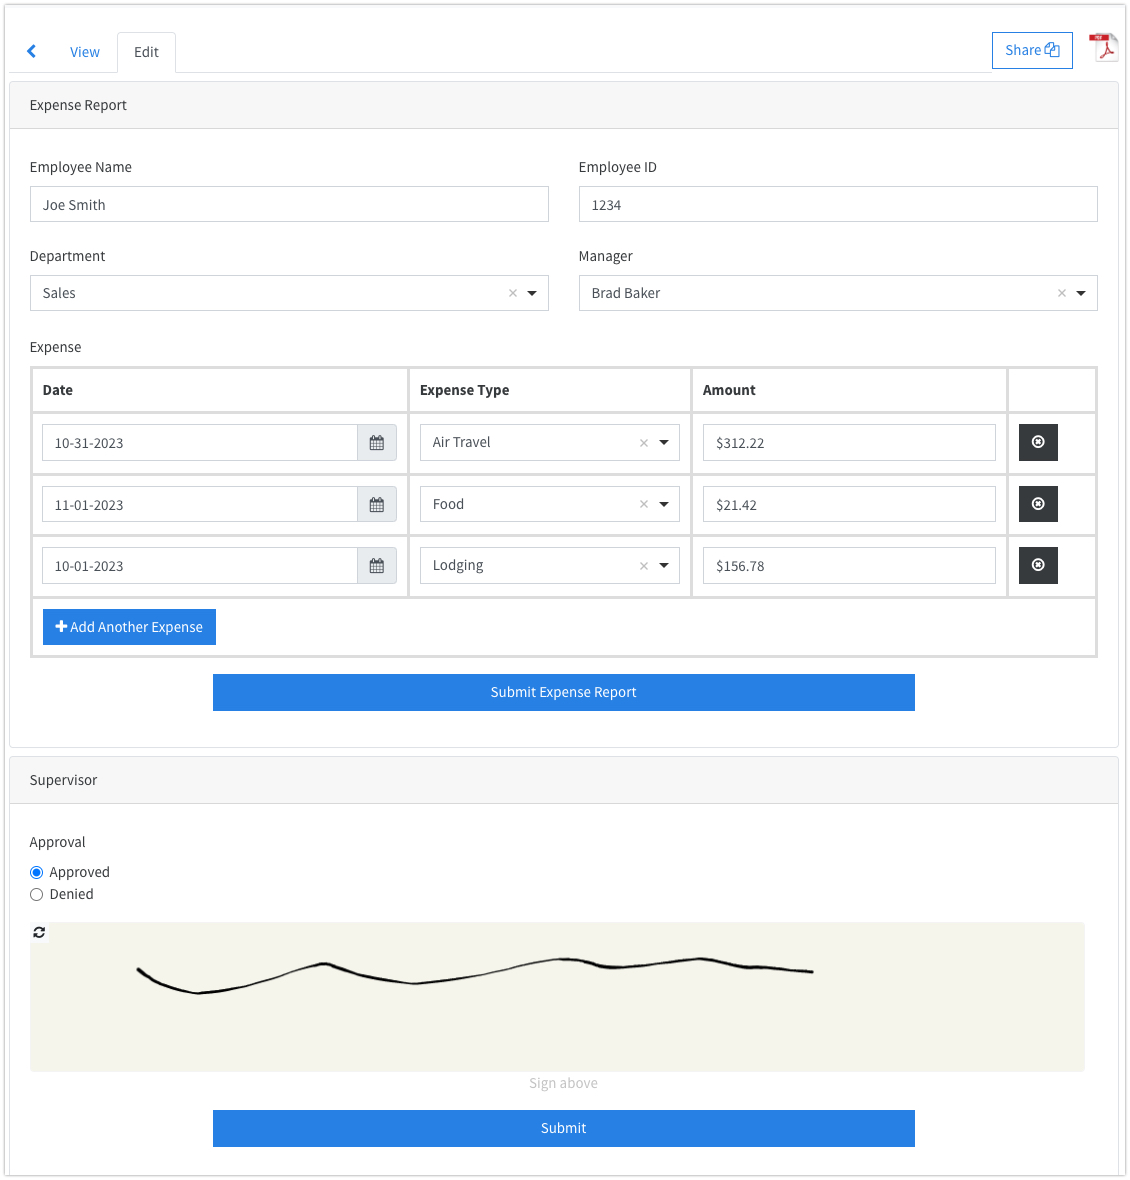Clear the Sales department selection
This screenshot has height=1180, width=1130.
(513, 293)
